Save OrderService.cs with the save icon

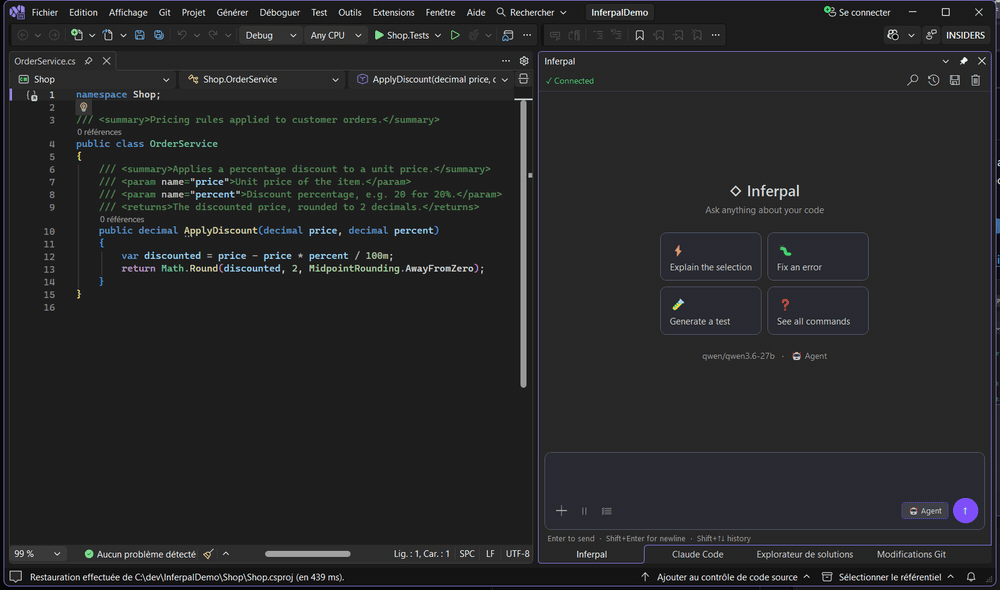click(140, 35)
